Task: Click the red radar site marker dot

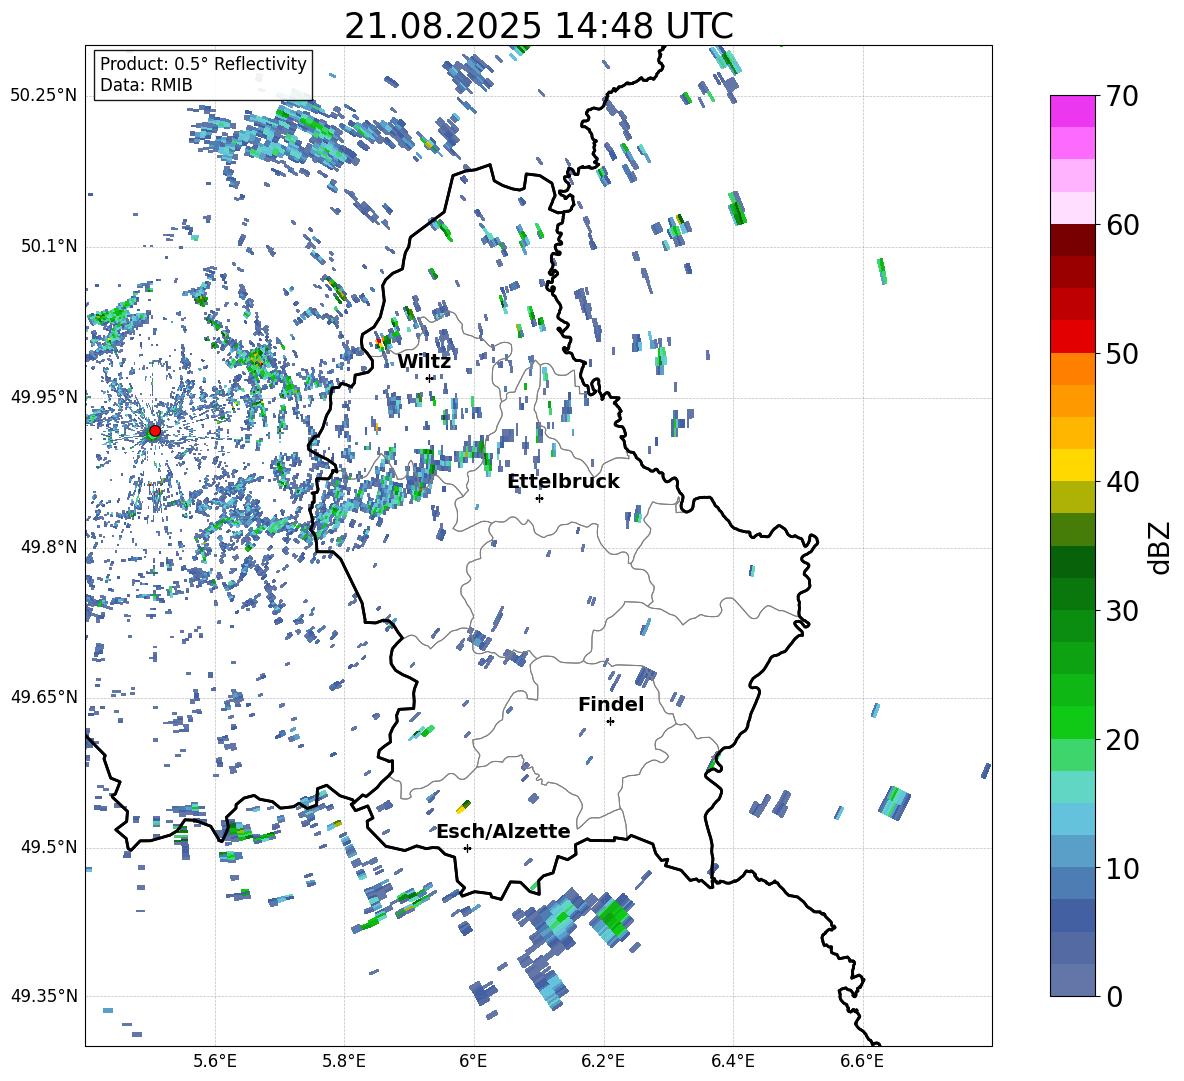Action: coord(155,431)
